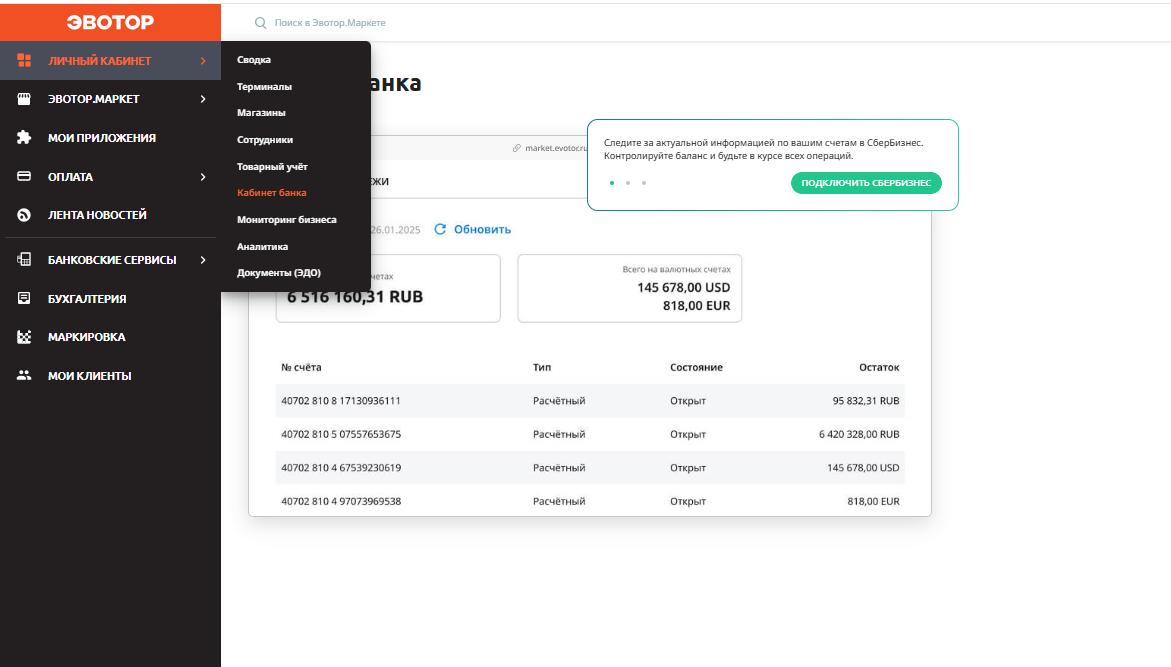Open Лента новостей via its feed icon
The height and width of the screenshot is (667, 1171).
[x=24, y=215]
